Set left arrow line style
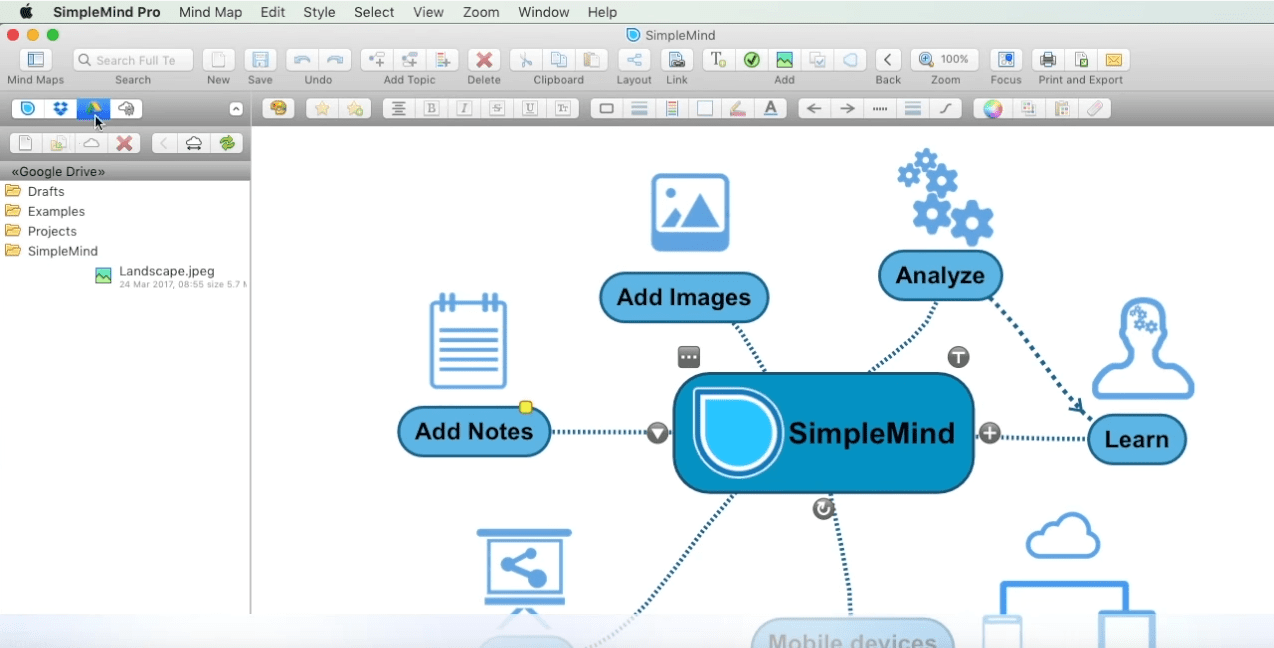1274x648 pixels. pyautogui.click(x=815, y=109)
